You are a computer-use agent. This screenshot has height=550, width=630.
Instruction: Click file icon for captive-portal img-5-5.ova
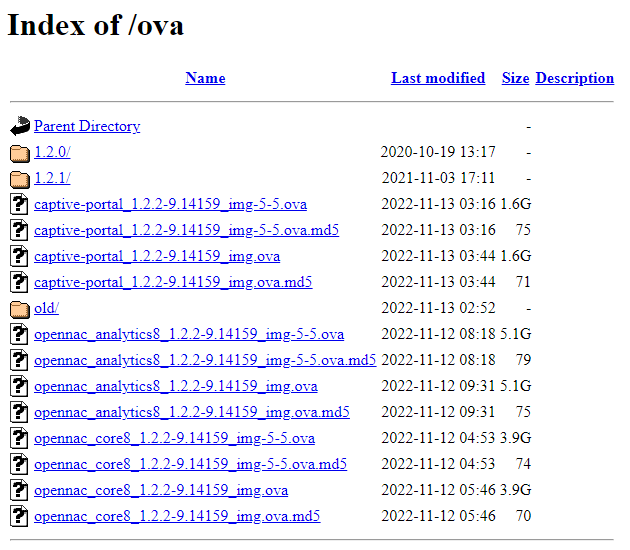[x=19, y=204]
